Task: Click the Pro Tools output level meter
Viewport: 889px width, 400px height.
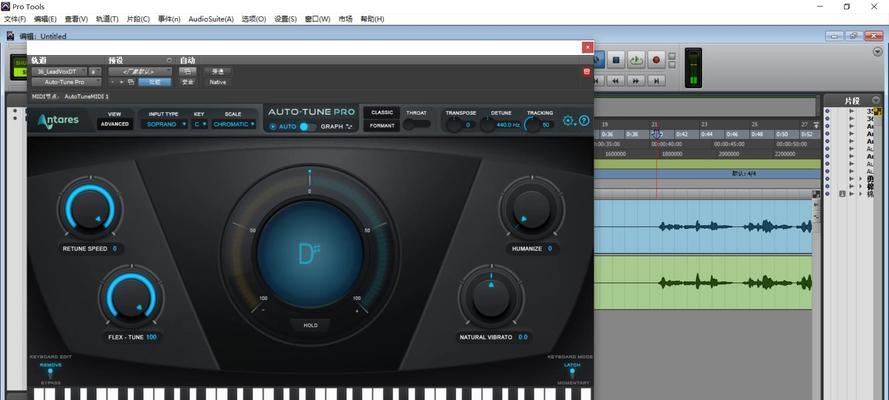Action: [693, 67]
